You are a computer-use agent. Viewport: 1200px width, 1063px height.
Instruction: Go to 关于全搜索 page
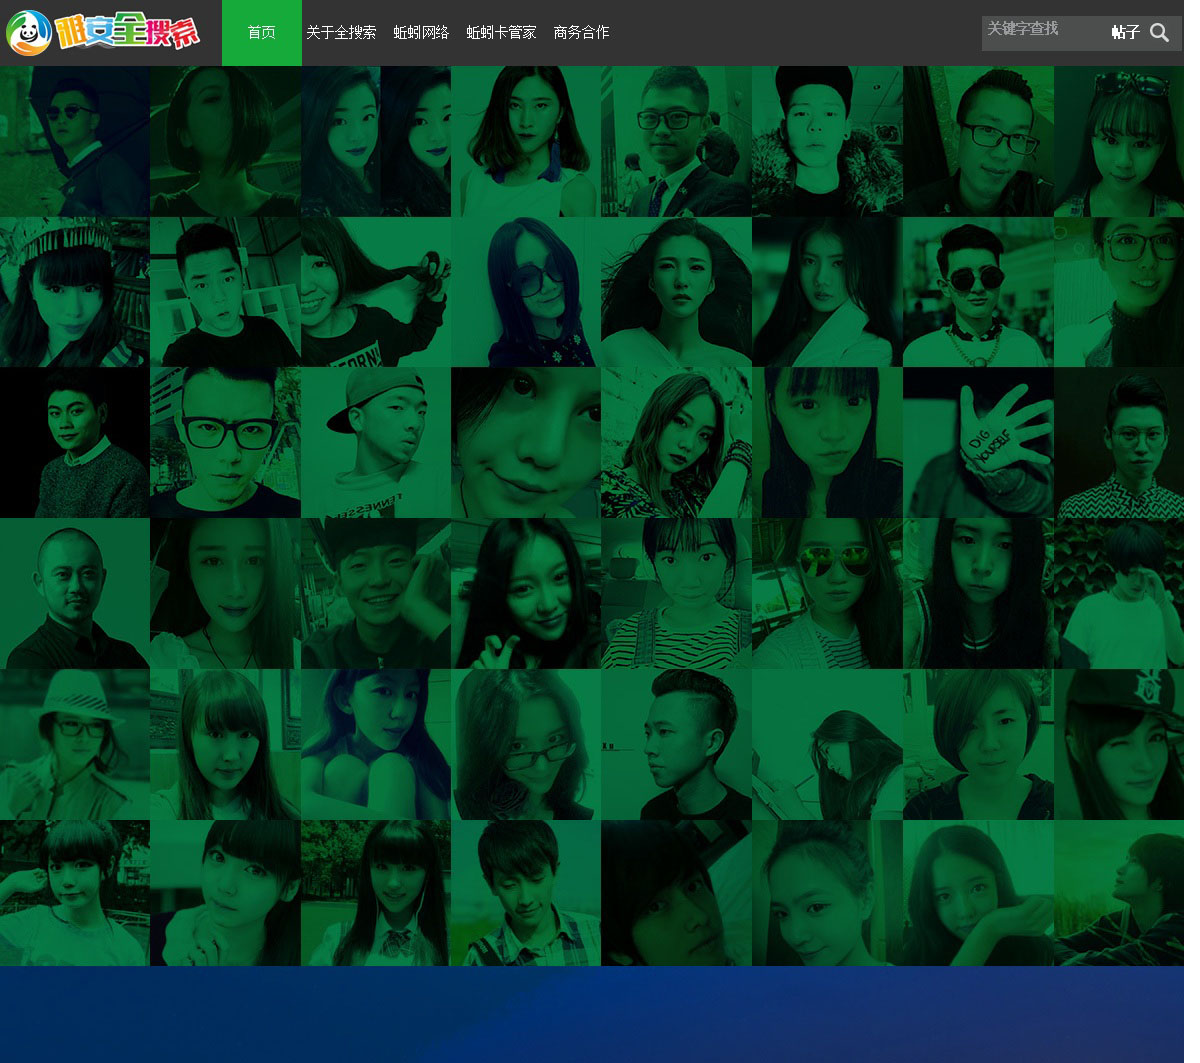(341, 33)
